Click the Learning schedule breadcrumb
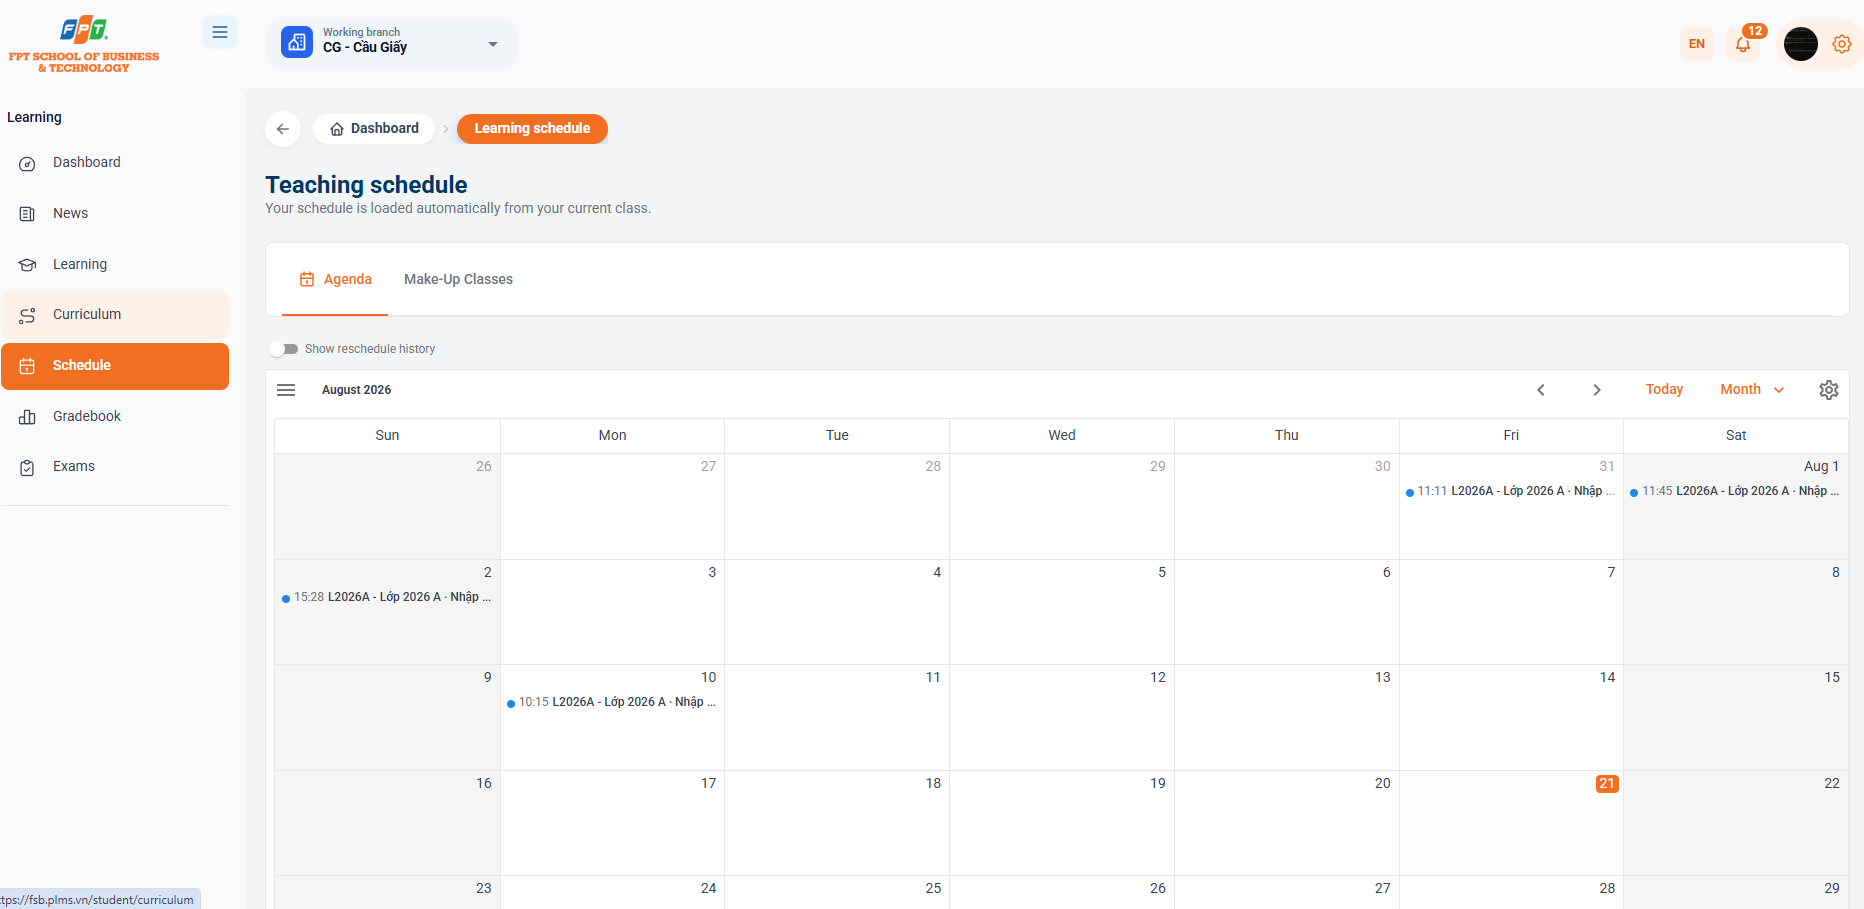This screenshot has height=909, width=1864. click(532, 129)
